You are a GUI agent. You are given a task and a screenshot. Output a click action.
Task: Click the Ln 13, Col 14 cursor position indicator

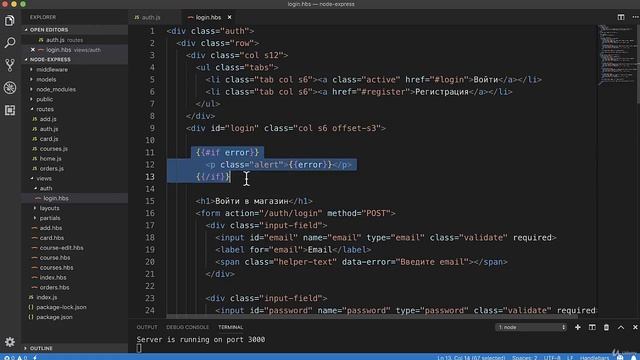click(x=471, y=358)
